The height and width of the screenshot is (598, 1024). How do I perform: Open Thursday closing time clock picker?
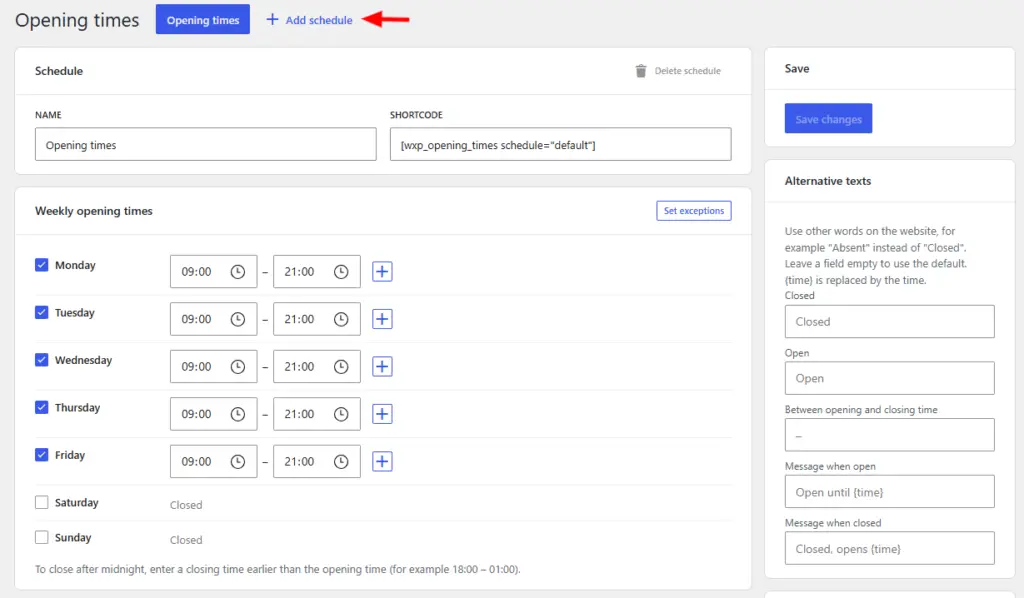tap(341, 414)
